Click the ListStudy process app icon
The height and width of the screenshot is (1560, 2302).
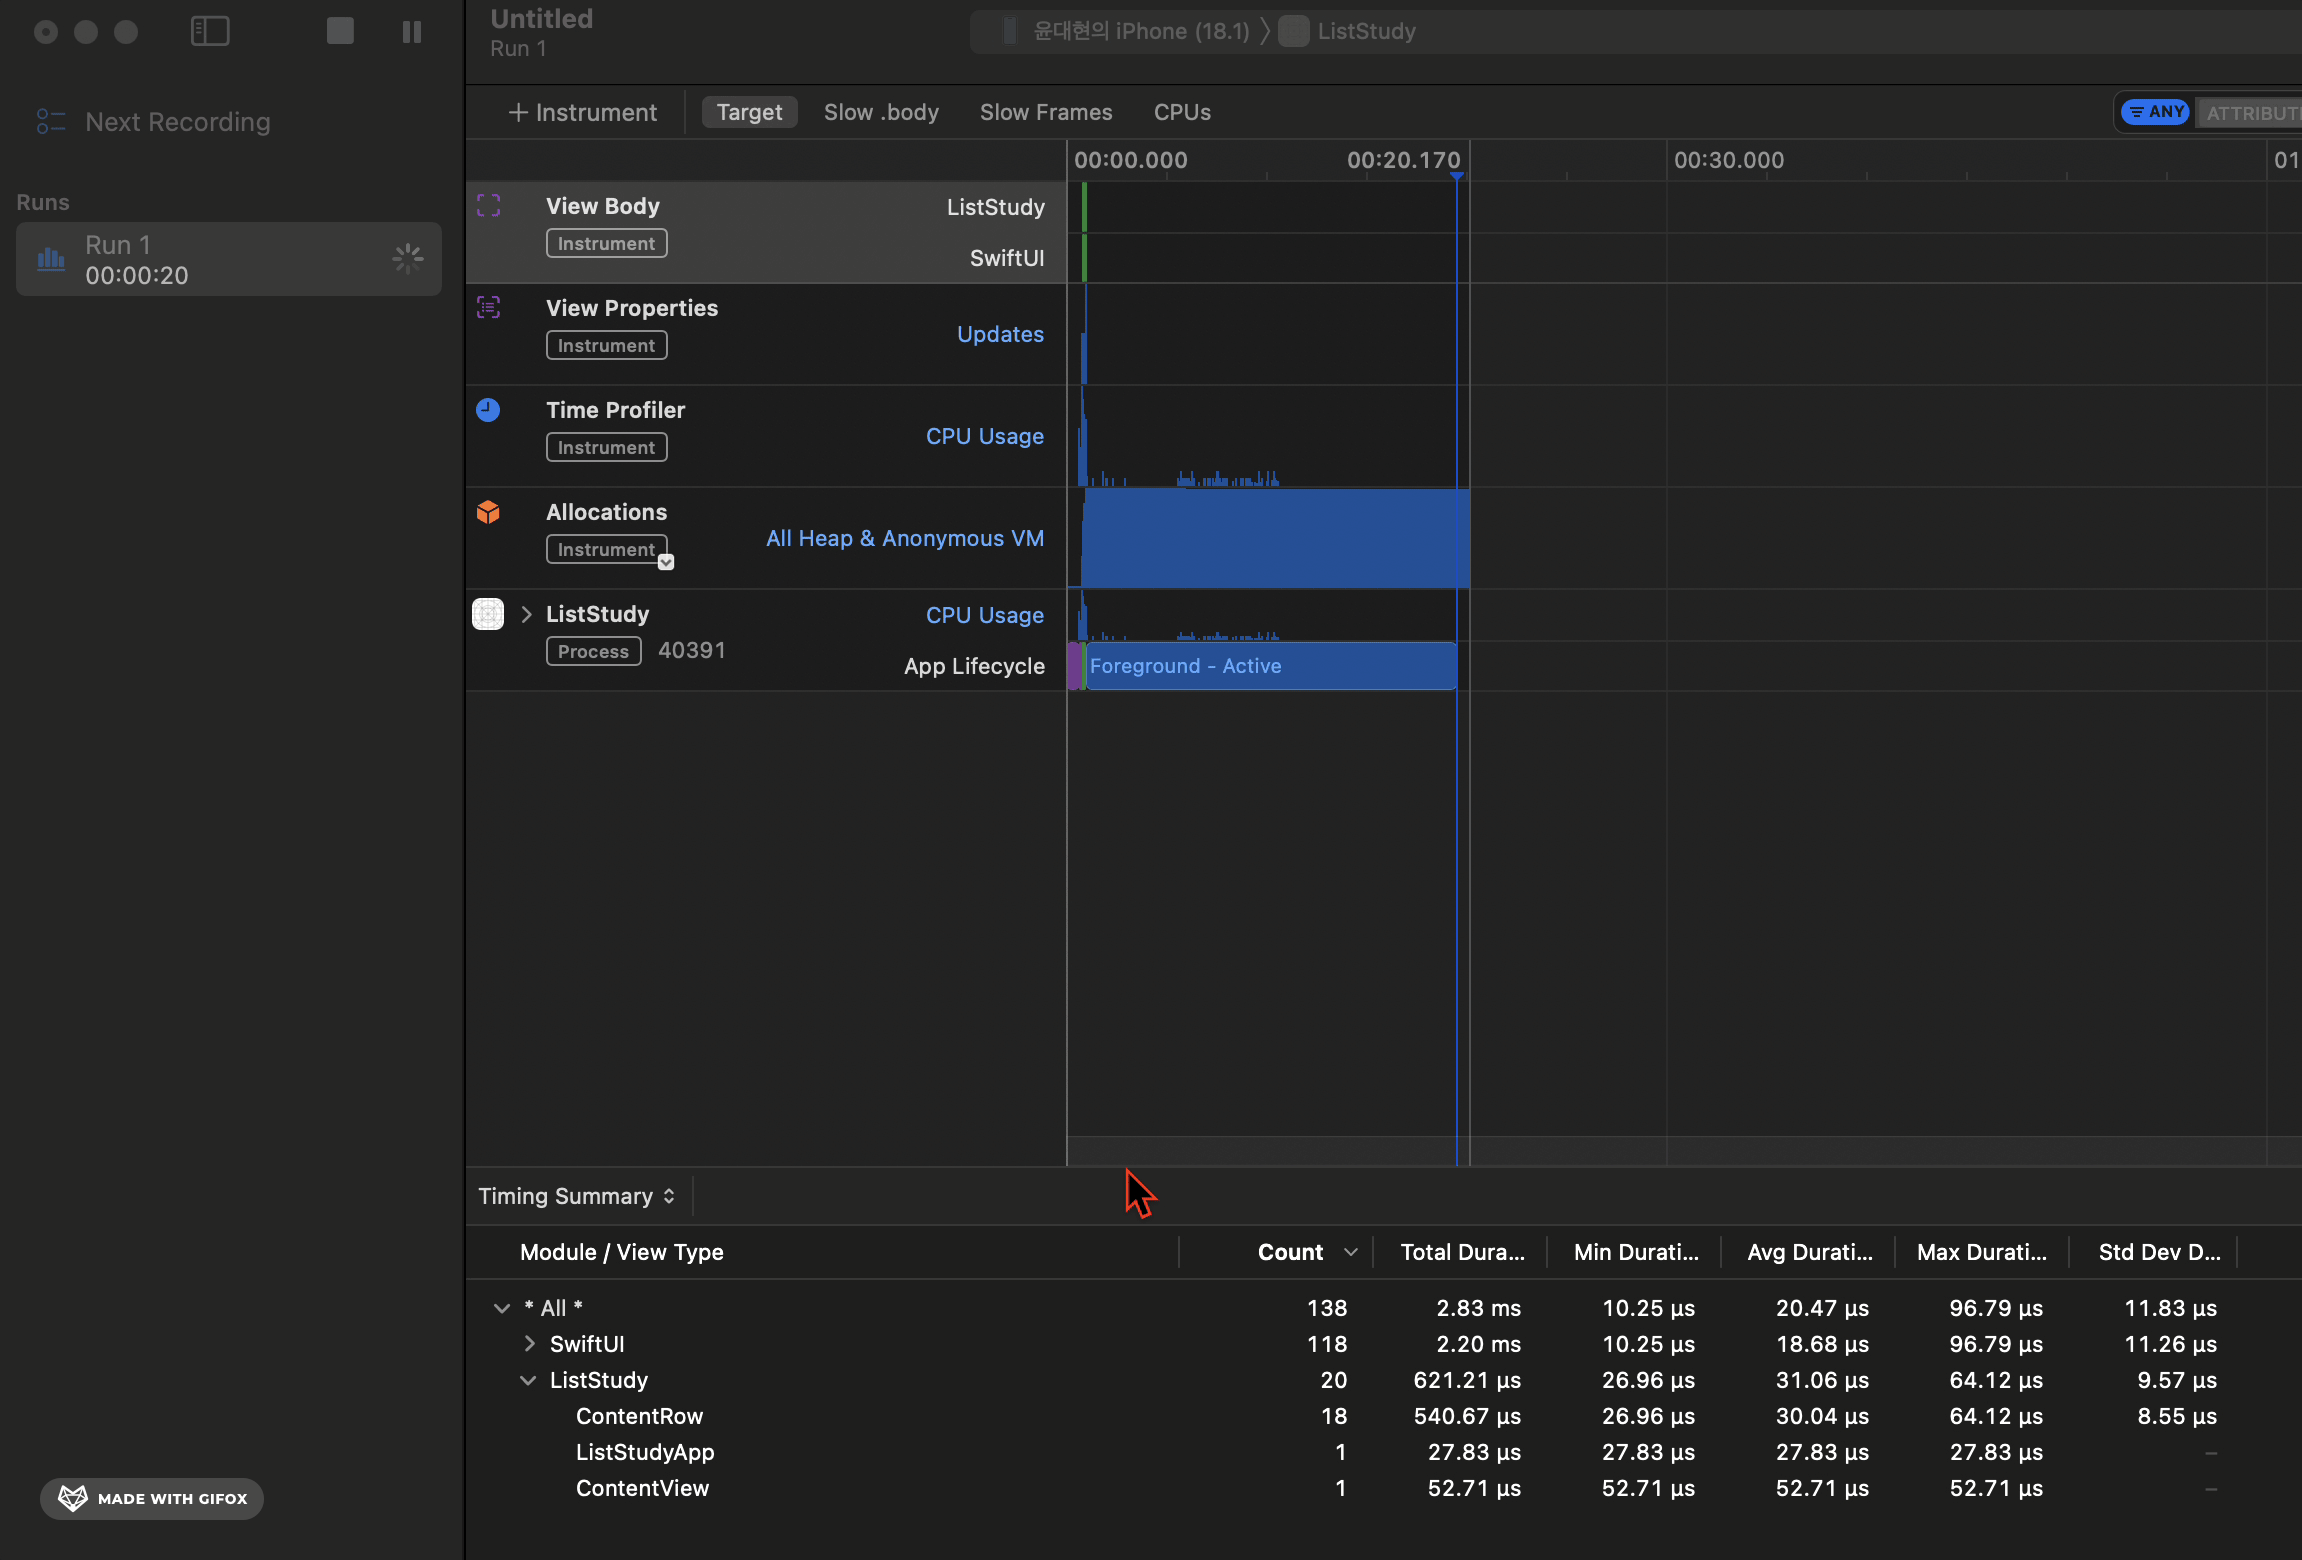(x=488, y=614)
